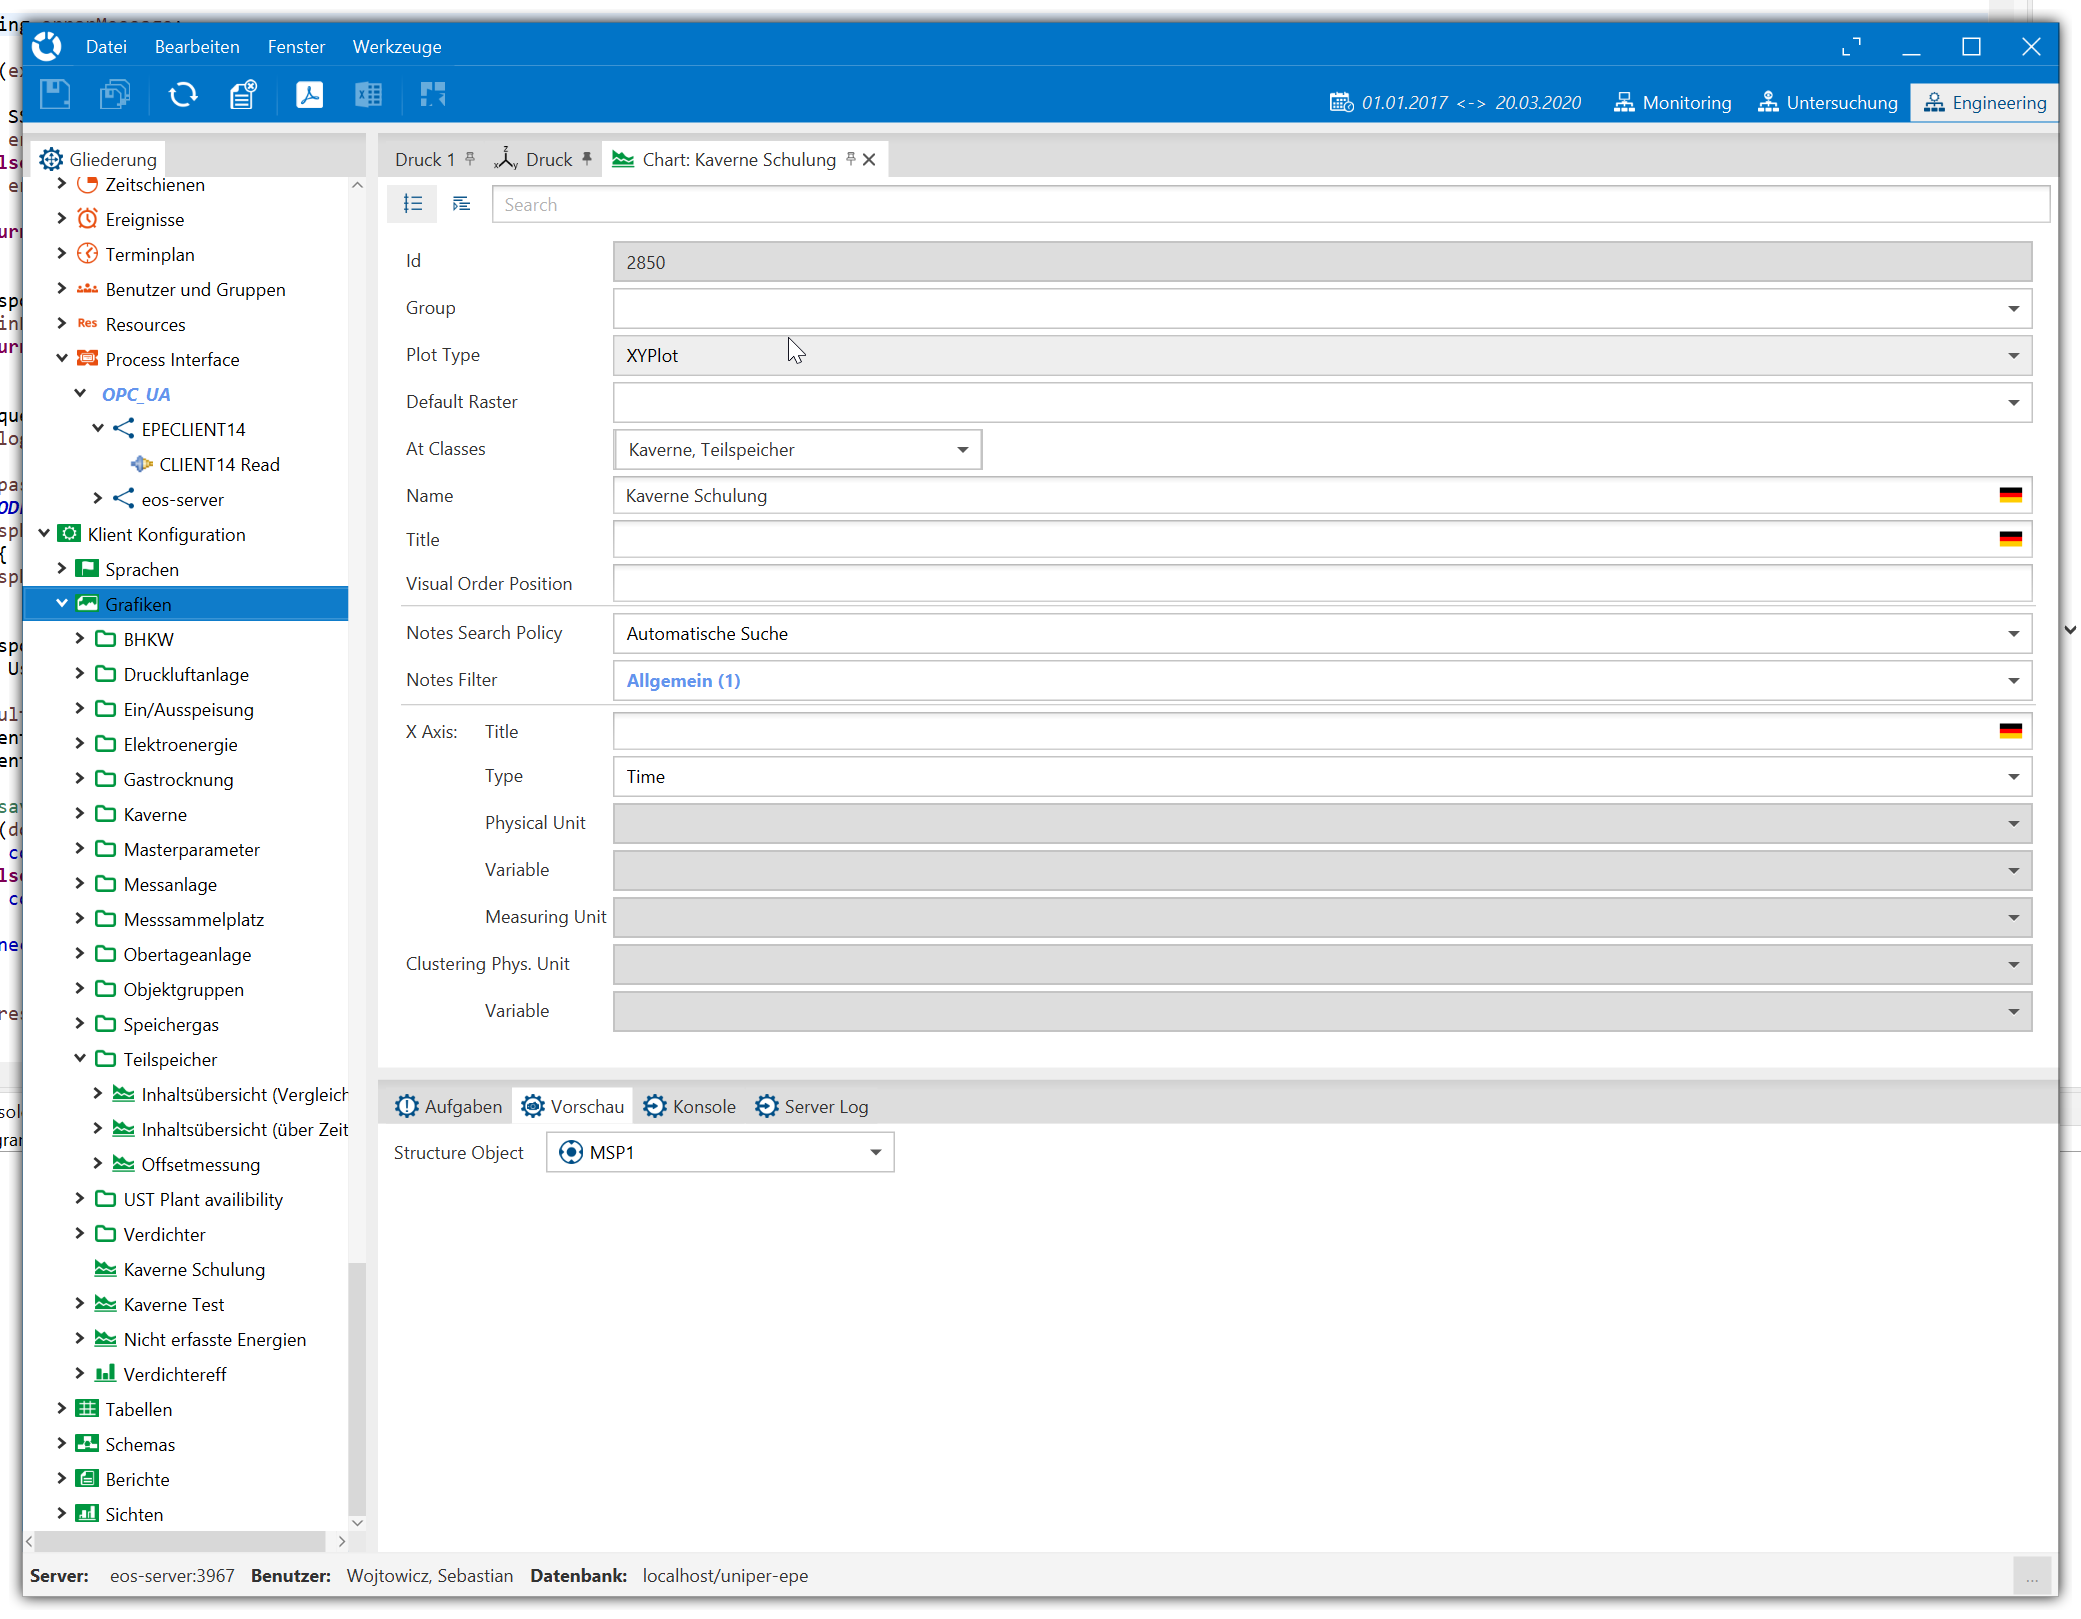Click the Search input field
Viewport: 2081px width, 1619px height.
pyautogui.click(x=1268, y=204)
